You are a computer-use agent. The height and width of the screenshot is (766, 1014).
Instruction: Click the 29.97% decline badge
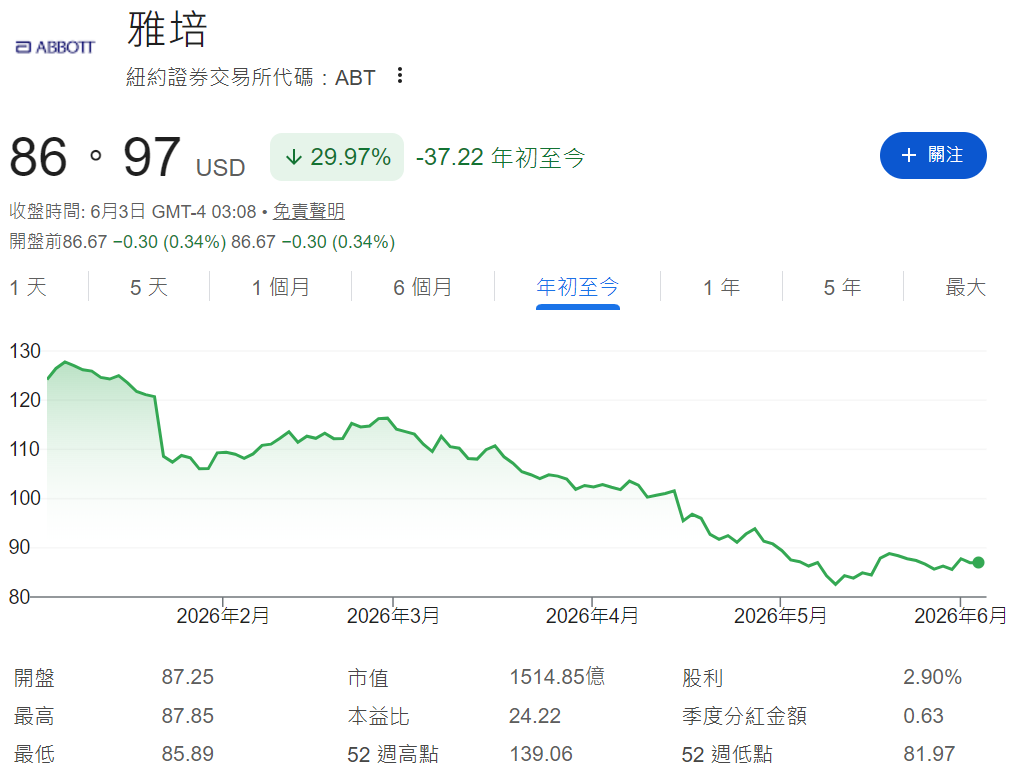click(x=337, y=157)
